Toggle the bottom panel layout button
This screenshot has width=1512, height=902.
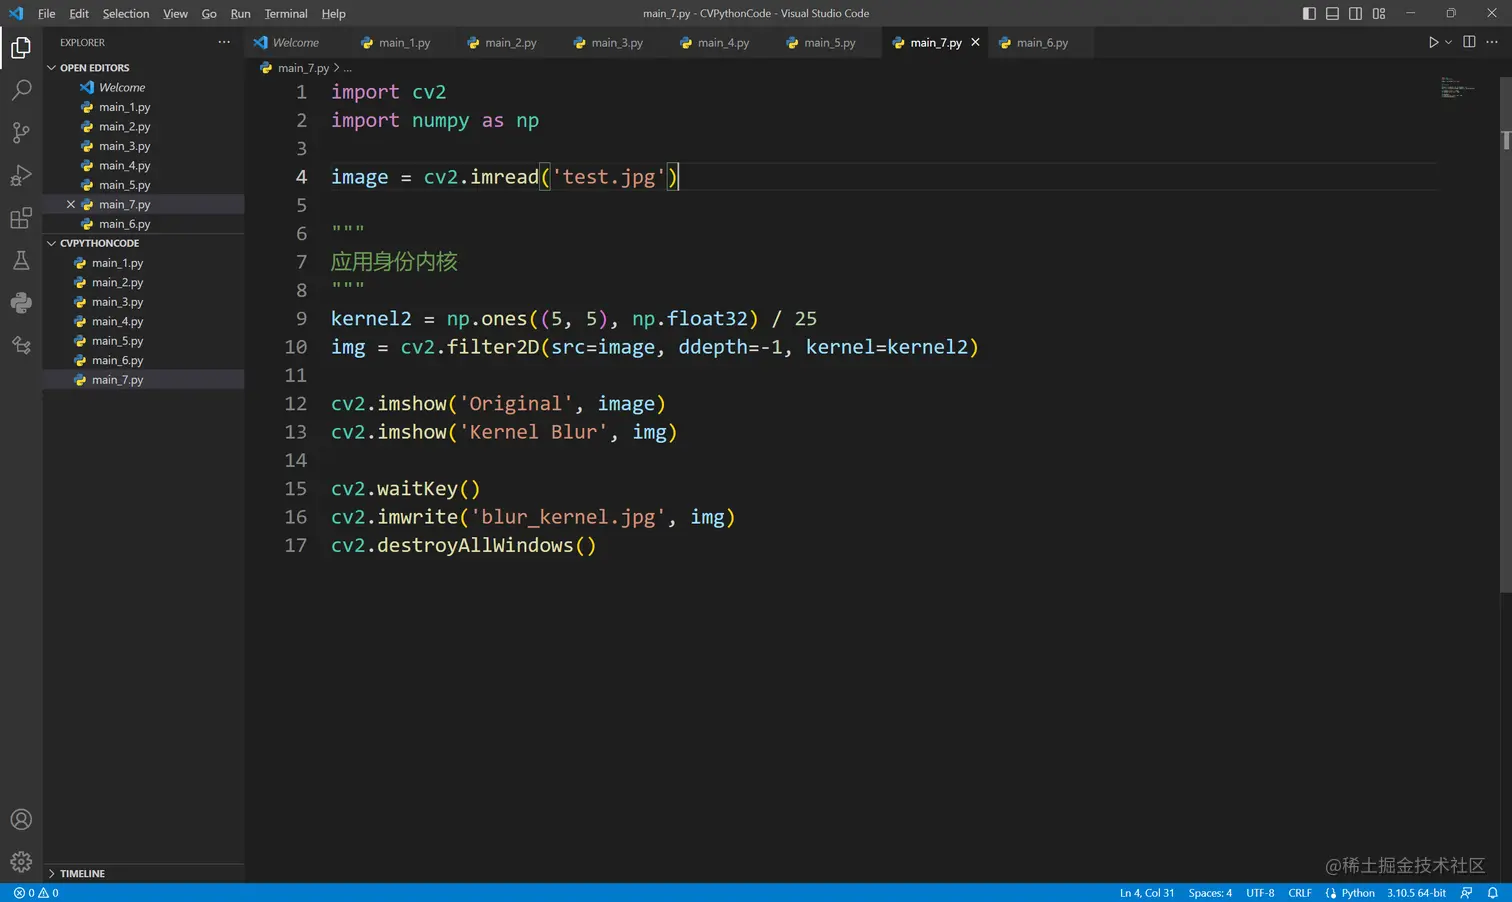(1332, 13)
